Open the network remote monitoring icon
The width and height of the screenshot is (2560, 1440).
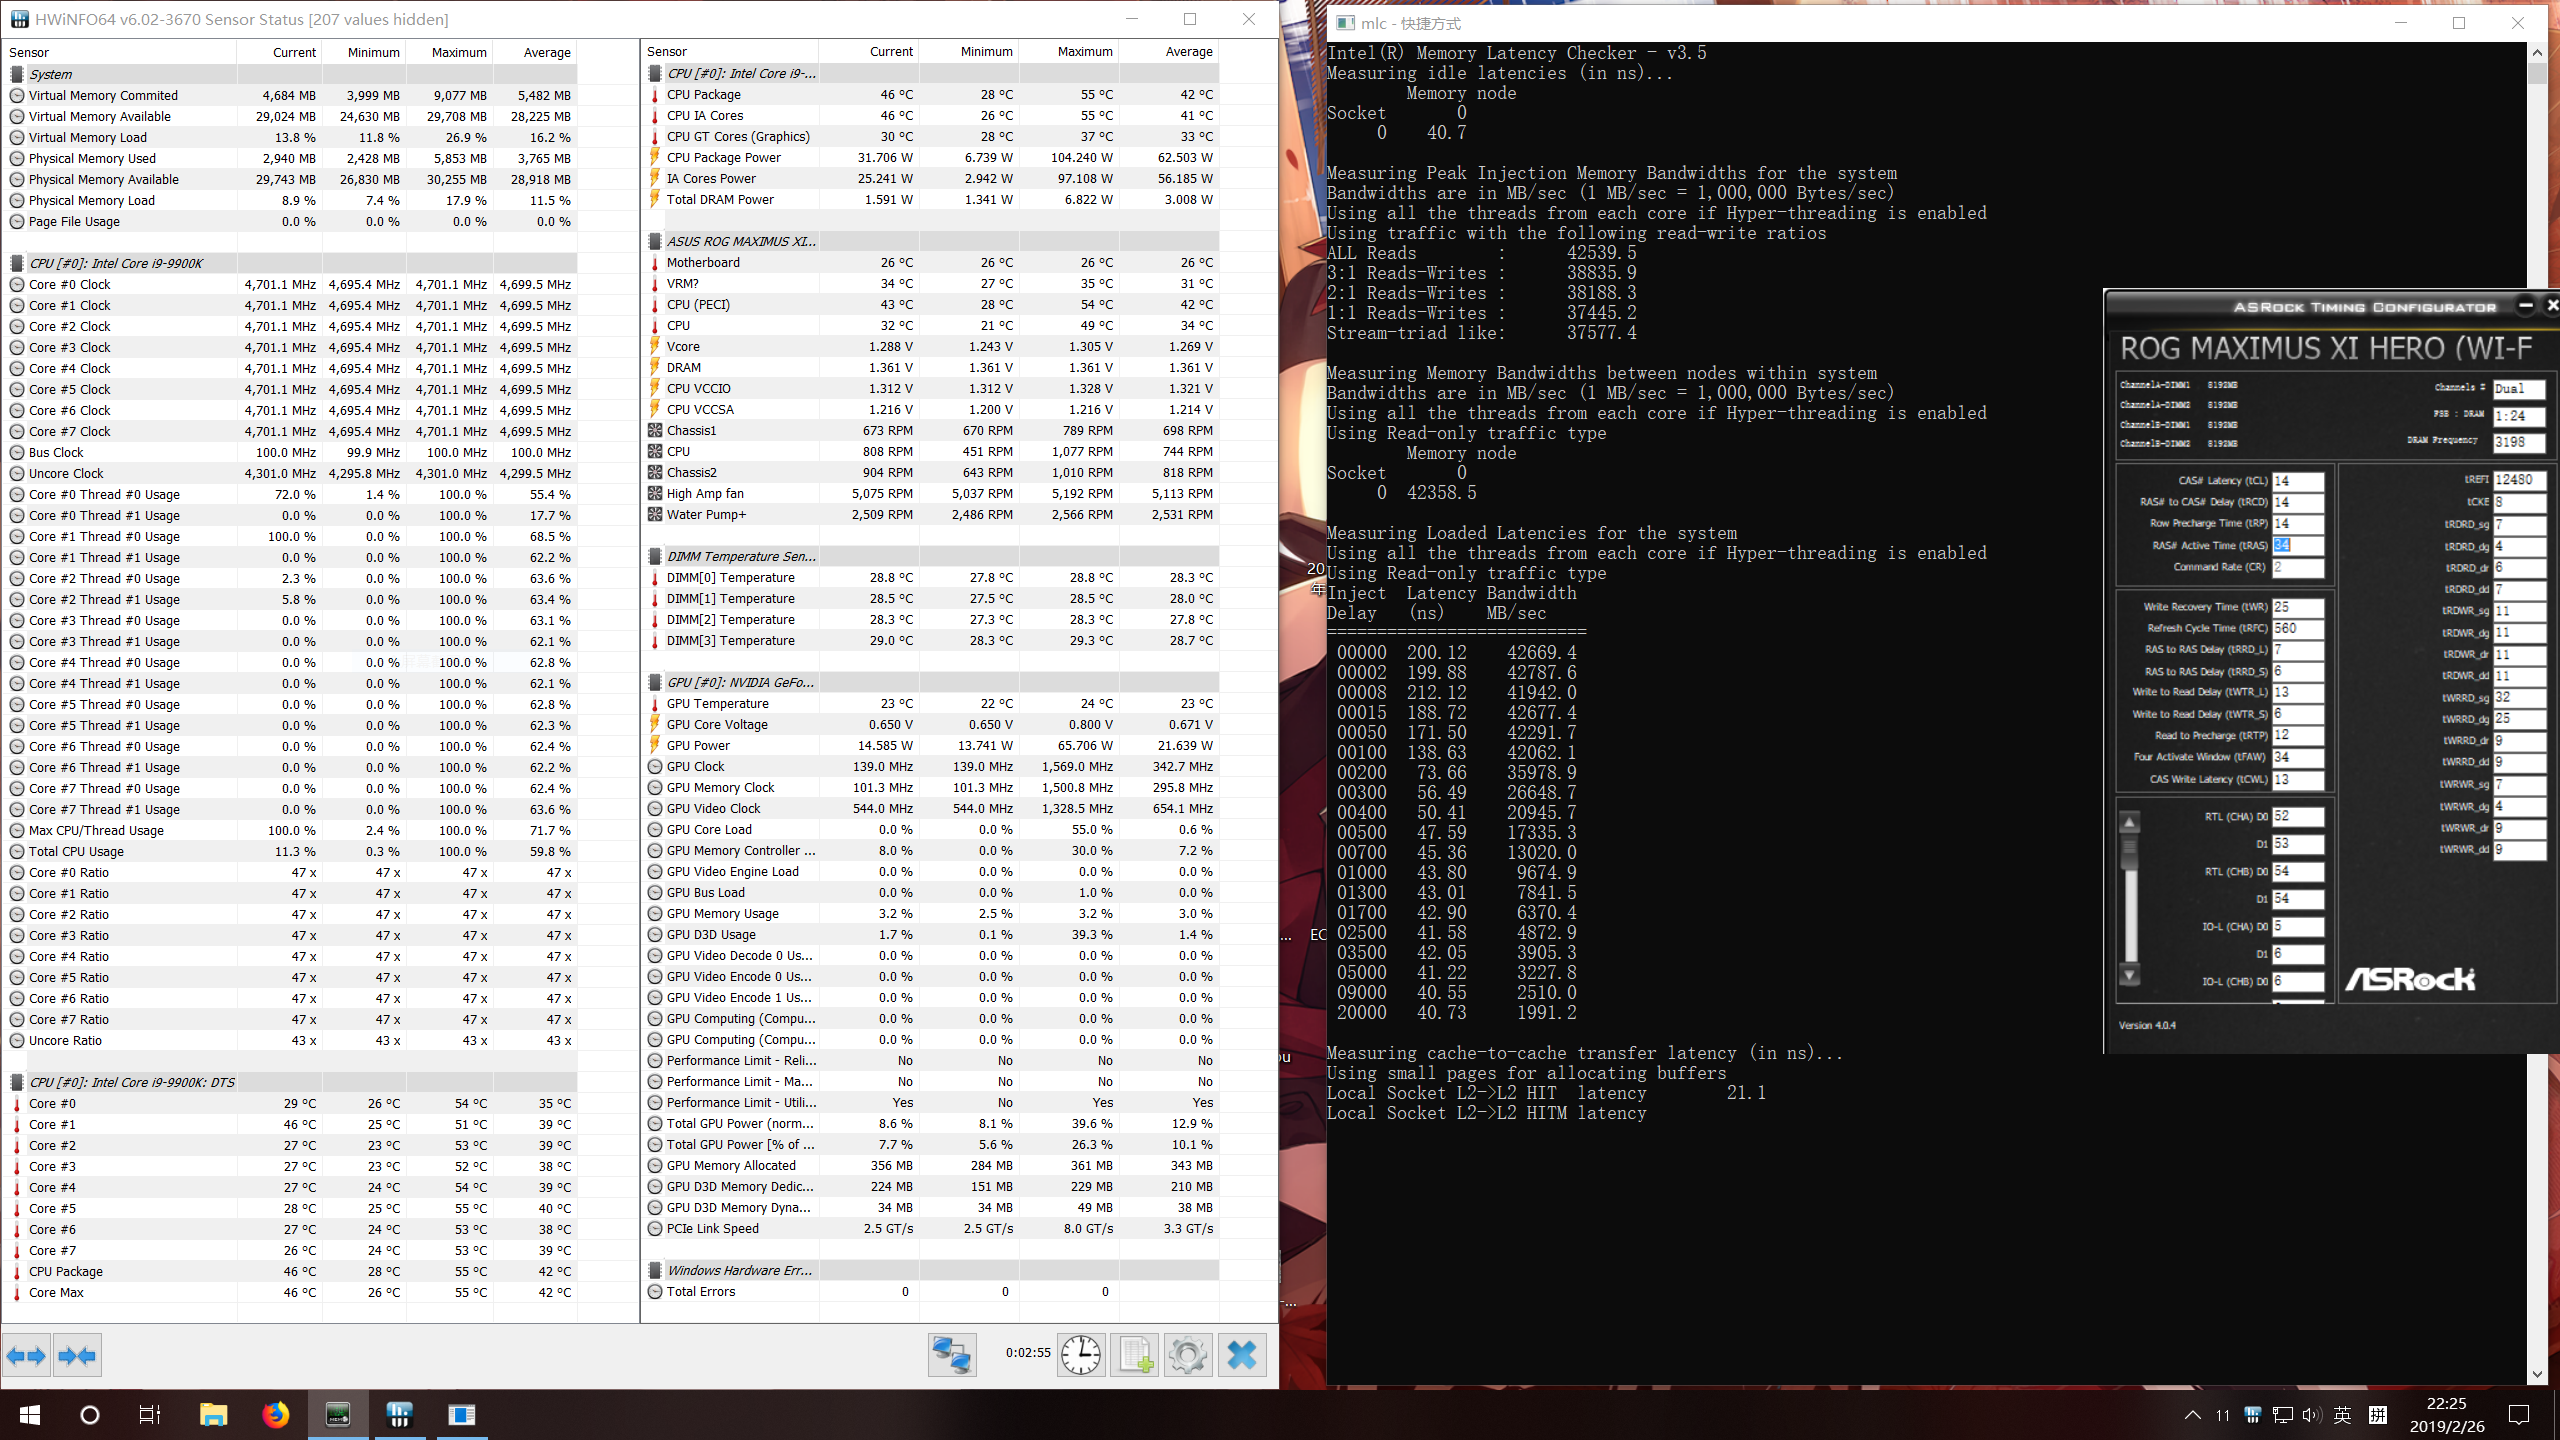[951, 1356]
